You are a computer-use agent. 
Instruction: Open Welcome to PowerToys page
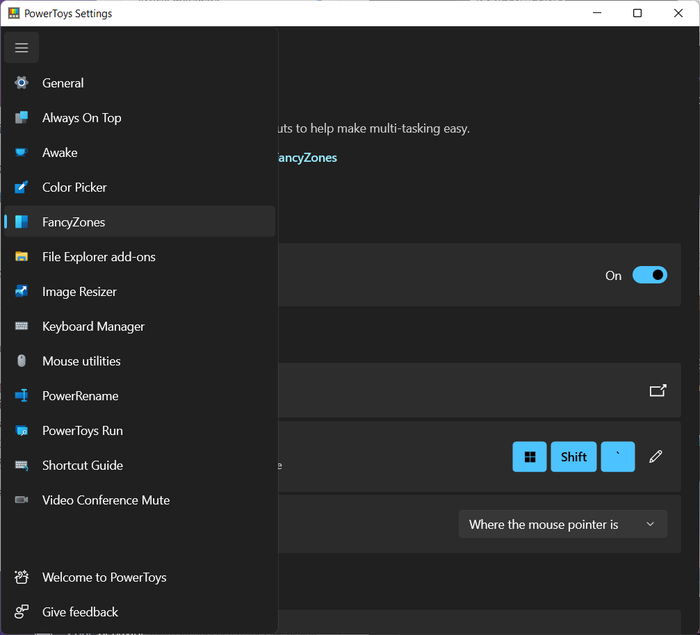pyautogui.click(x=104, y=577)
